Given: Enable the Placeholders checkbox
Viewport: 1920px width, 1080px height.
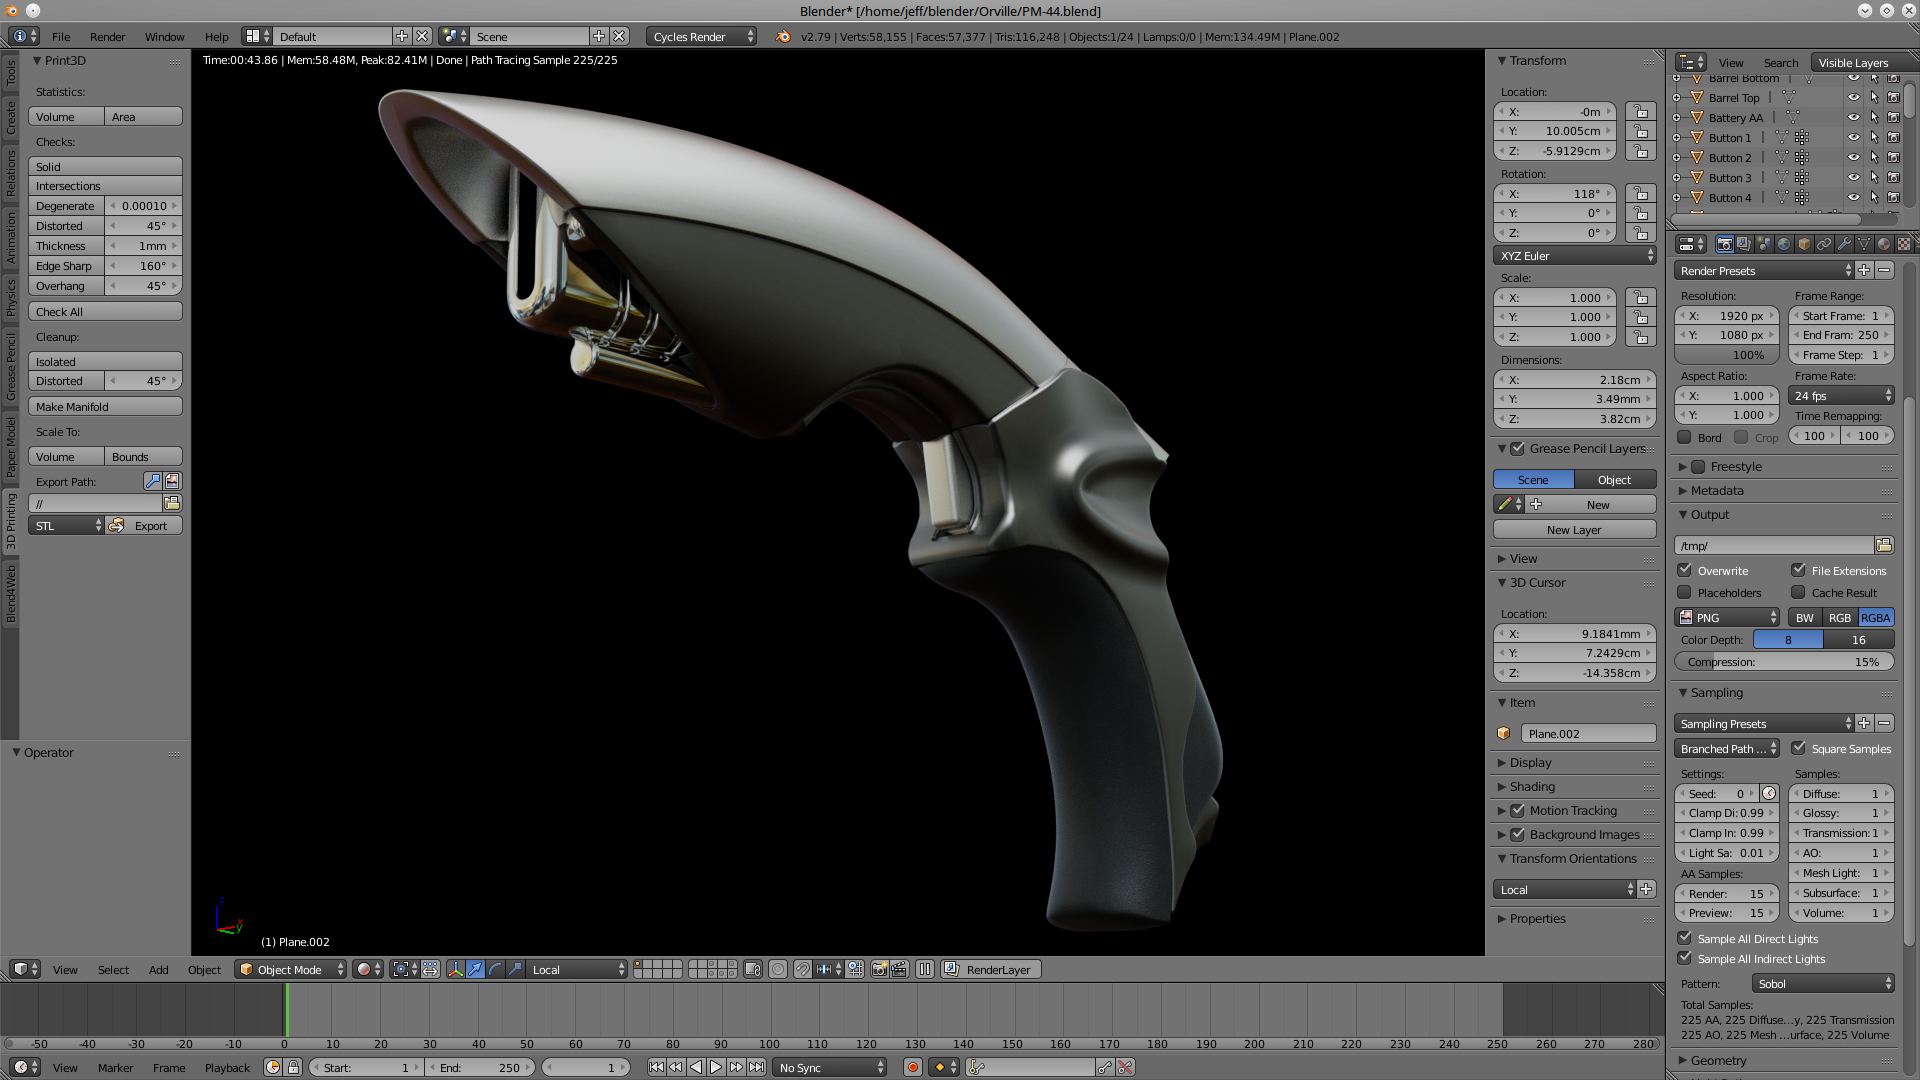Looking at the screenshot, I should pyautogui.click(x=1685, y=592).
